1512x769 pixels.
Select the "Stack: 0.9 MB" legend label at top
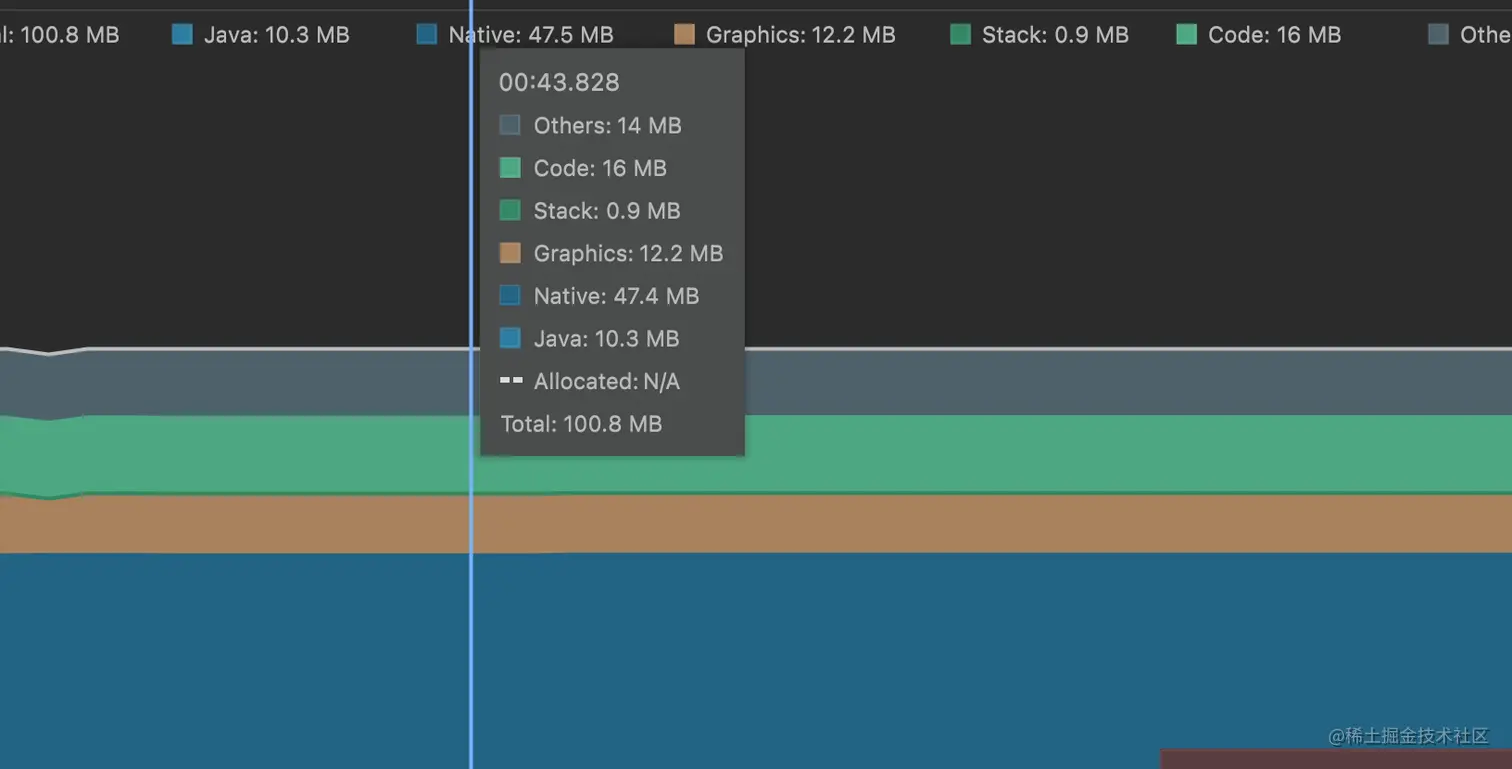(x=1055, y=35)
